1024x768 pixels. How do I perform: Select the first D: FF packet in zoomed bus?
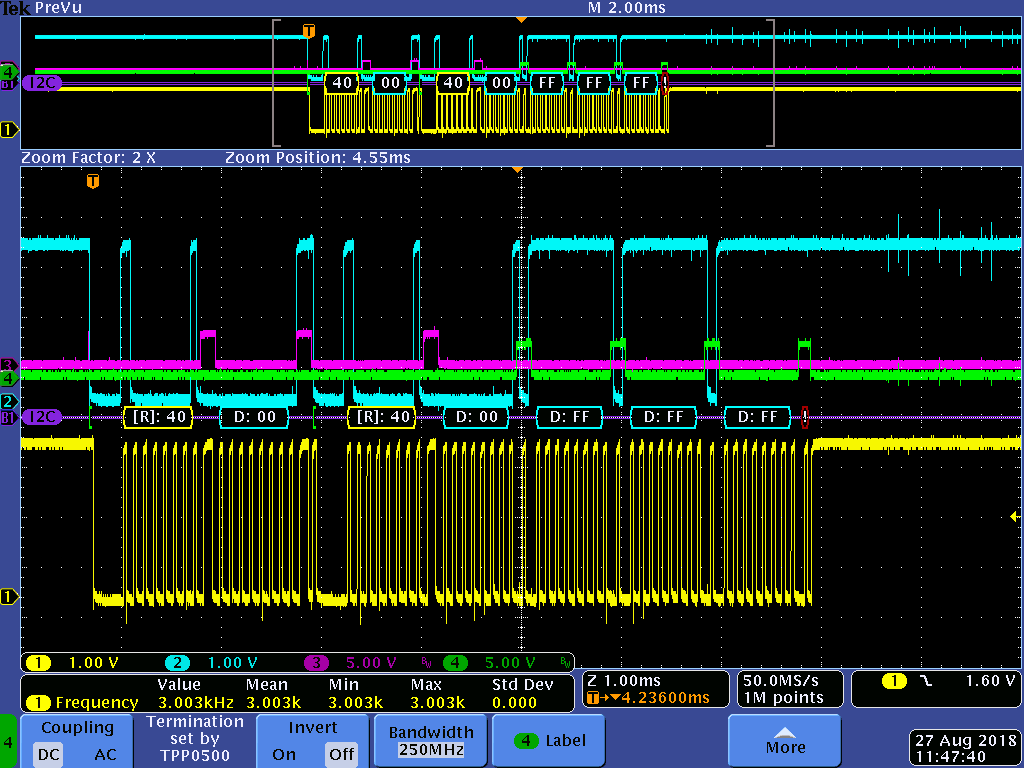[569, 417]
